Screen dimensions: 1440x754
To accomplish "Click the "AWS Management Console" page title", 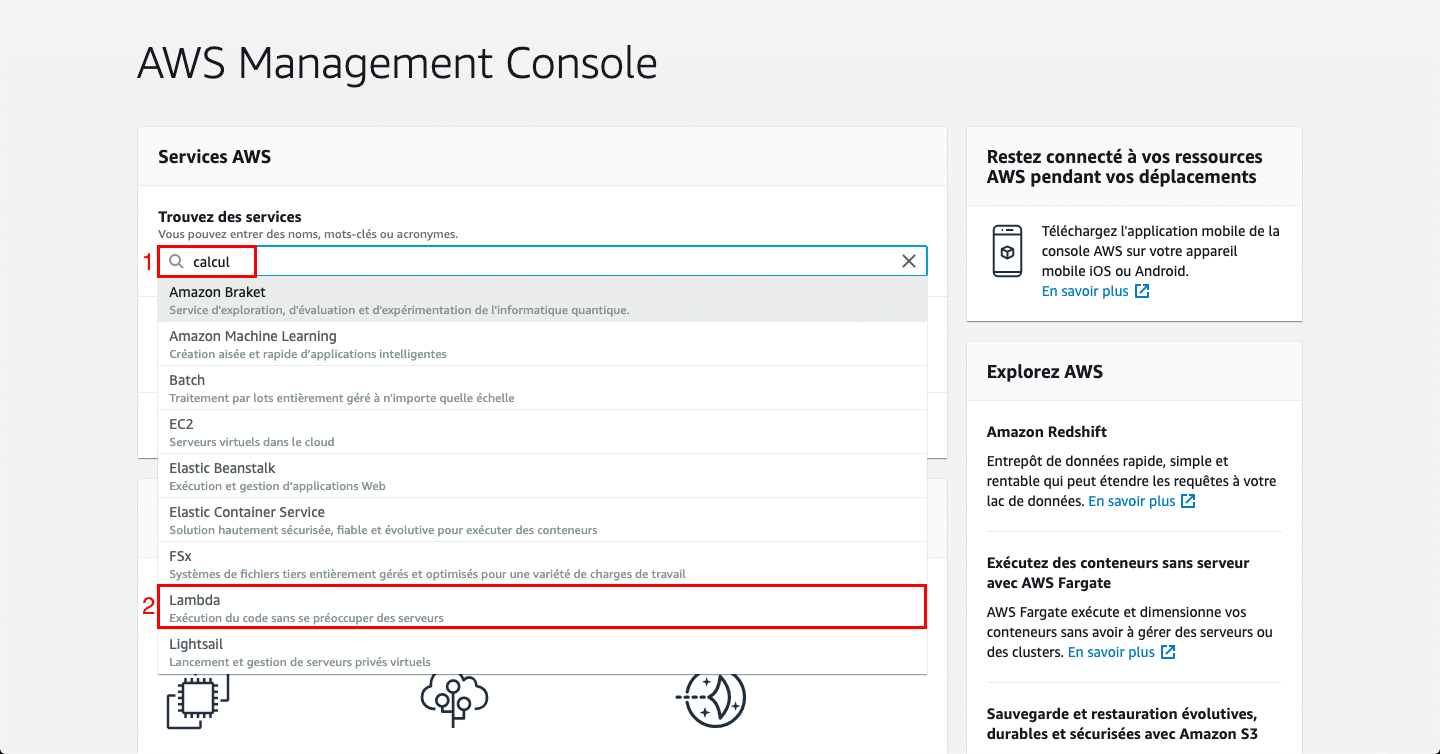I will coord(397,63).
